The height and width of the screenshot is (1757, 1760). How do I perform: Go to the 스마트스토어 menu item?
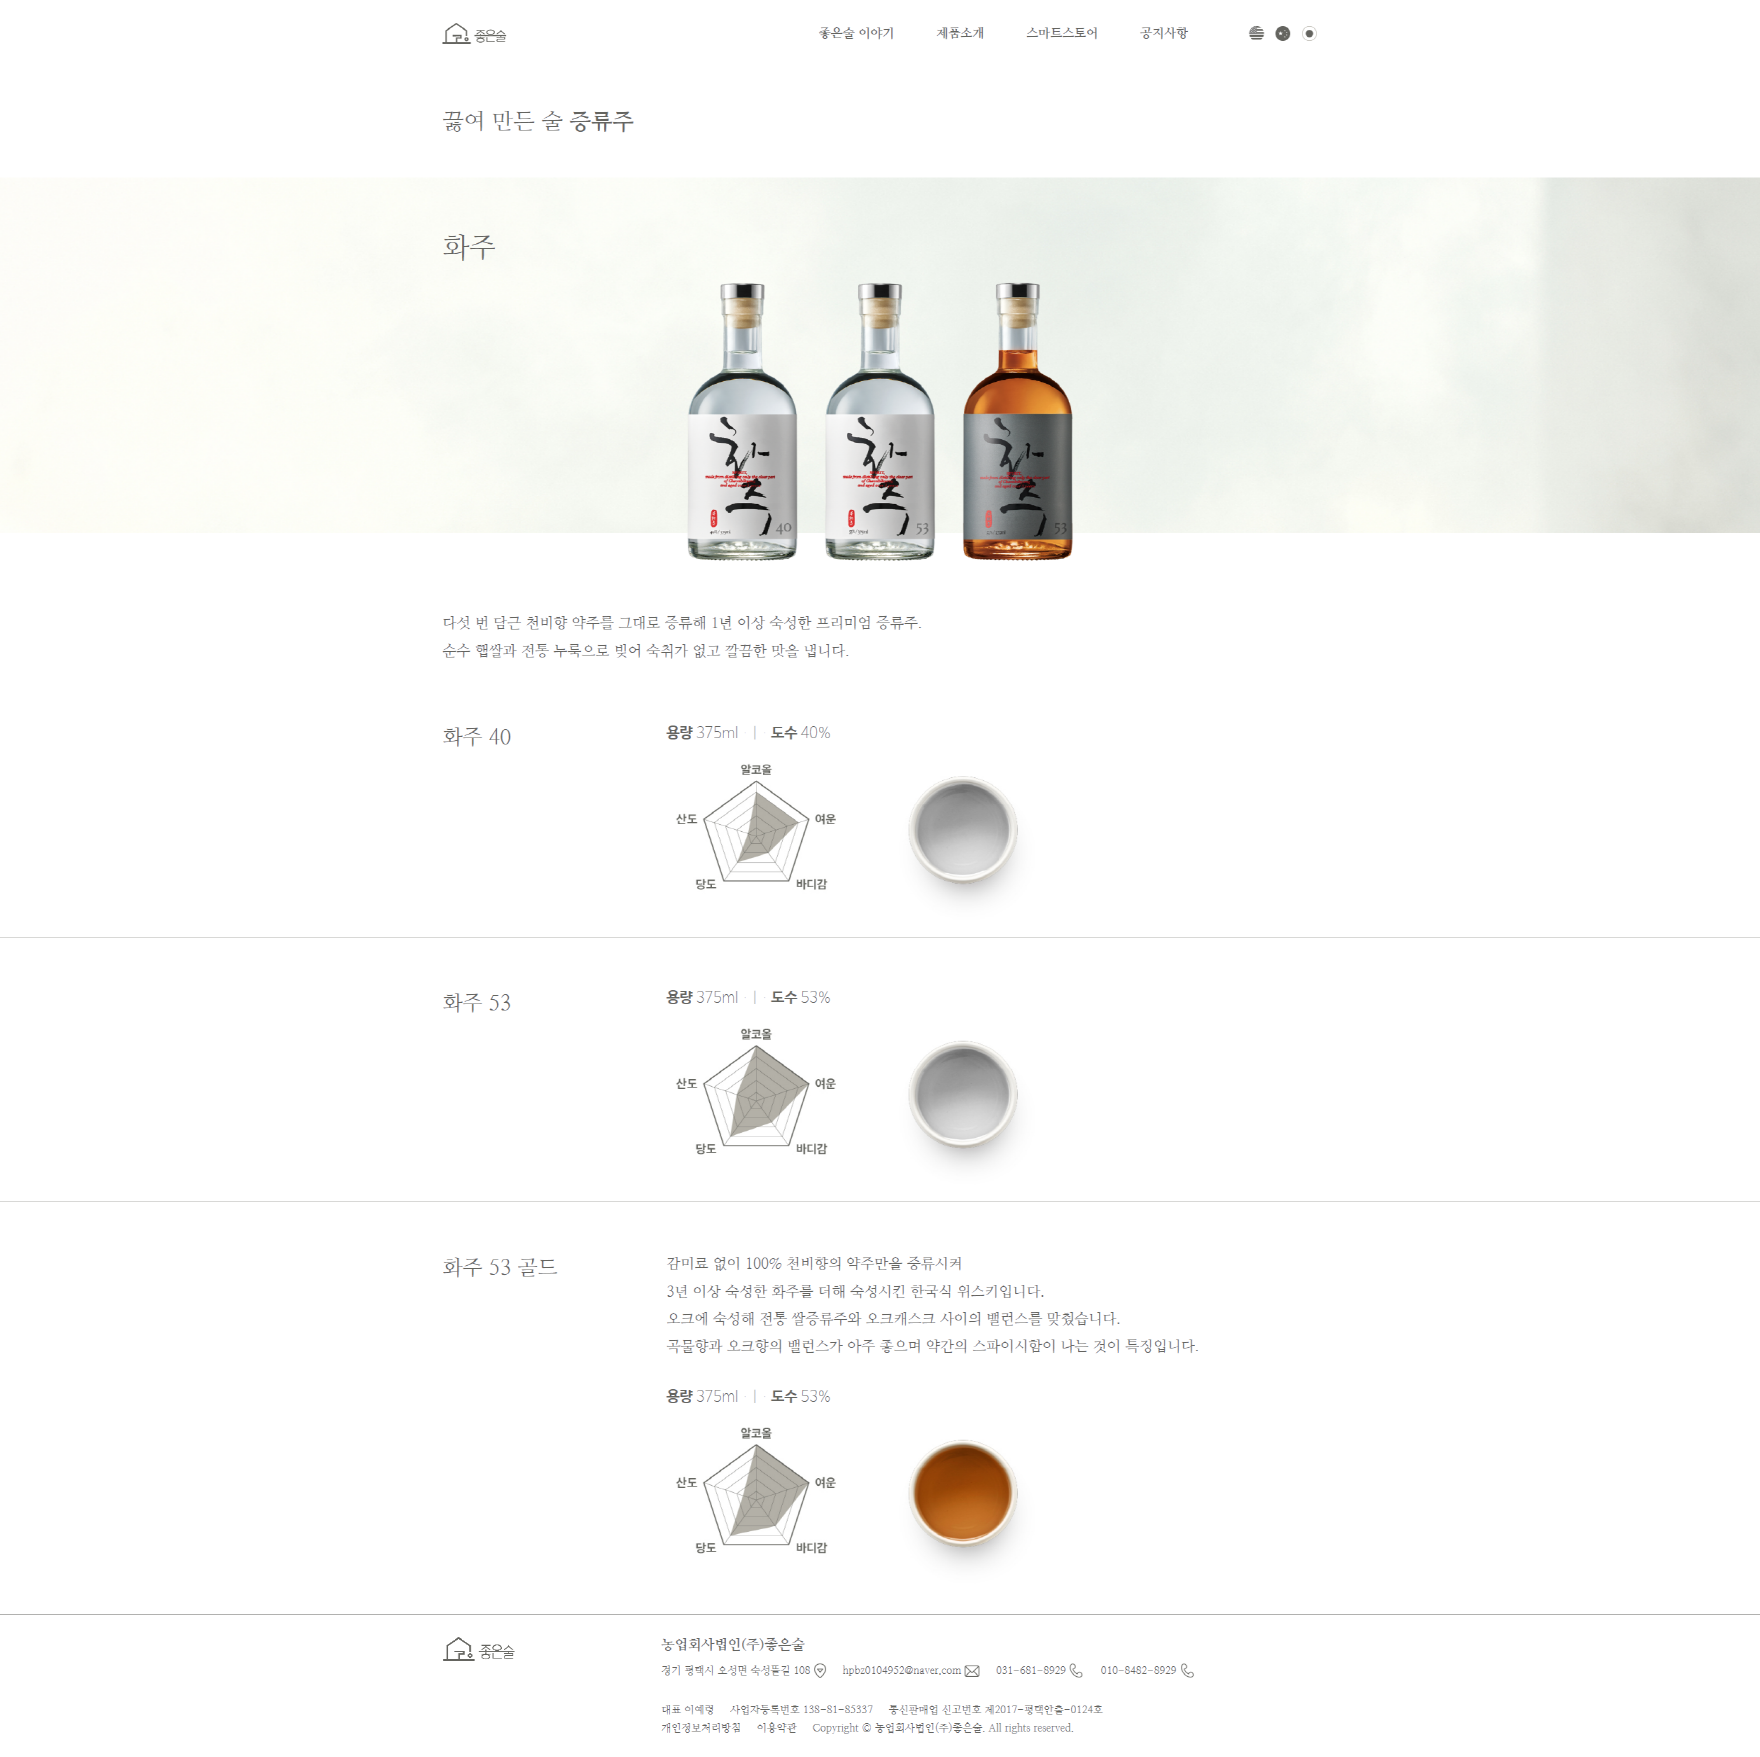click(x=1062, y=33)
